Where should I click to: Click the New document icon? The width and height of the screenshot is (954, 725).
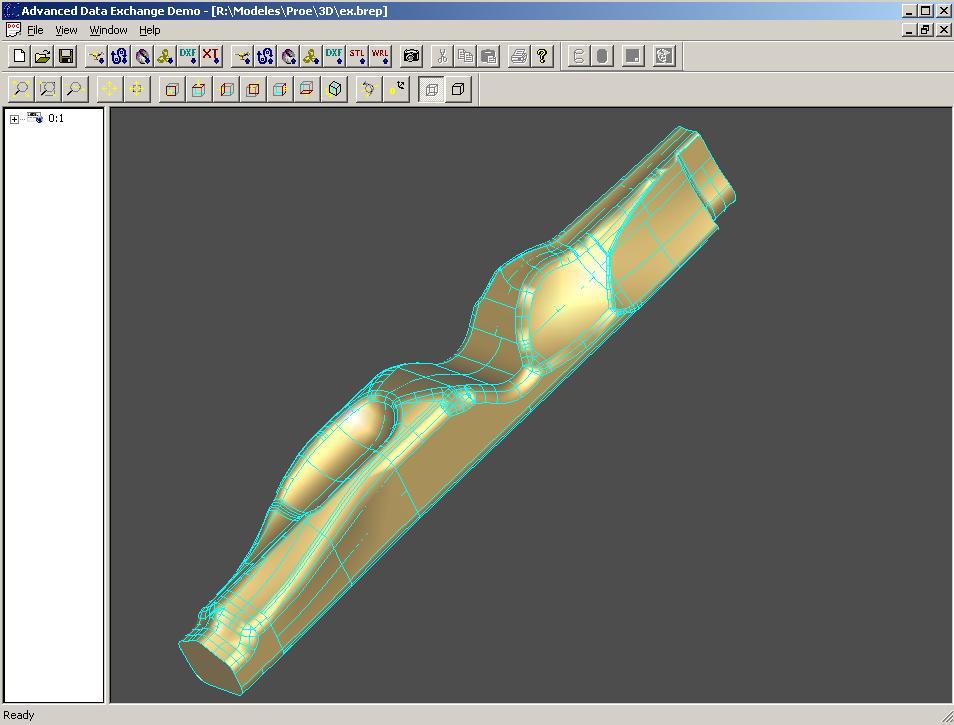pyautogui.click(x=19, y=56)
